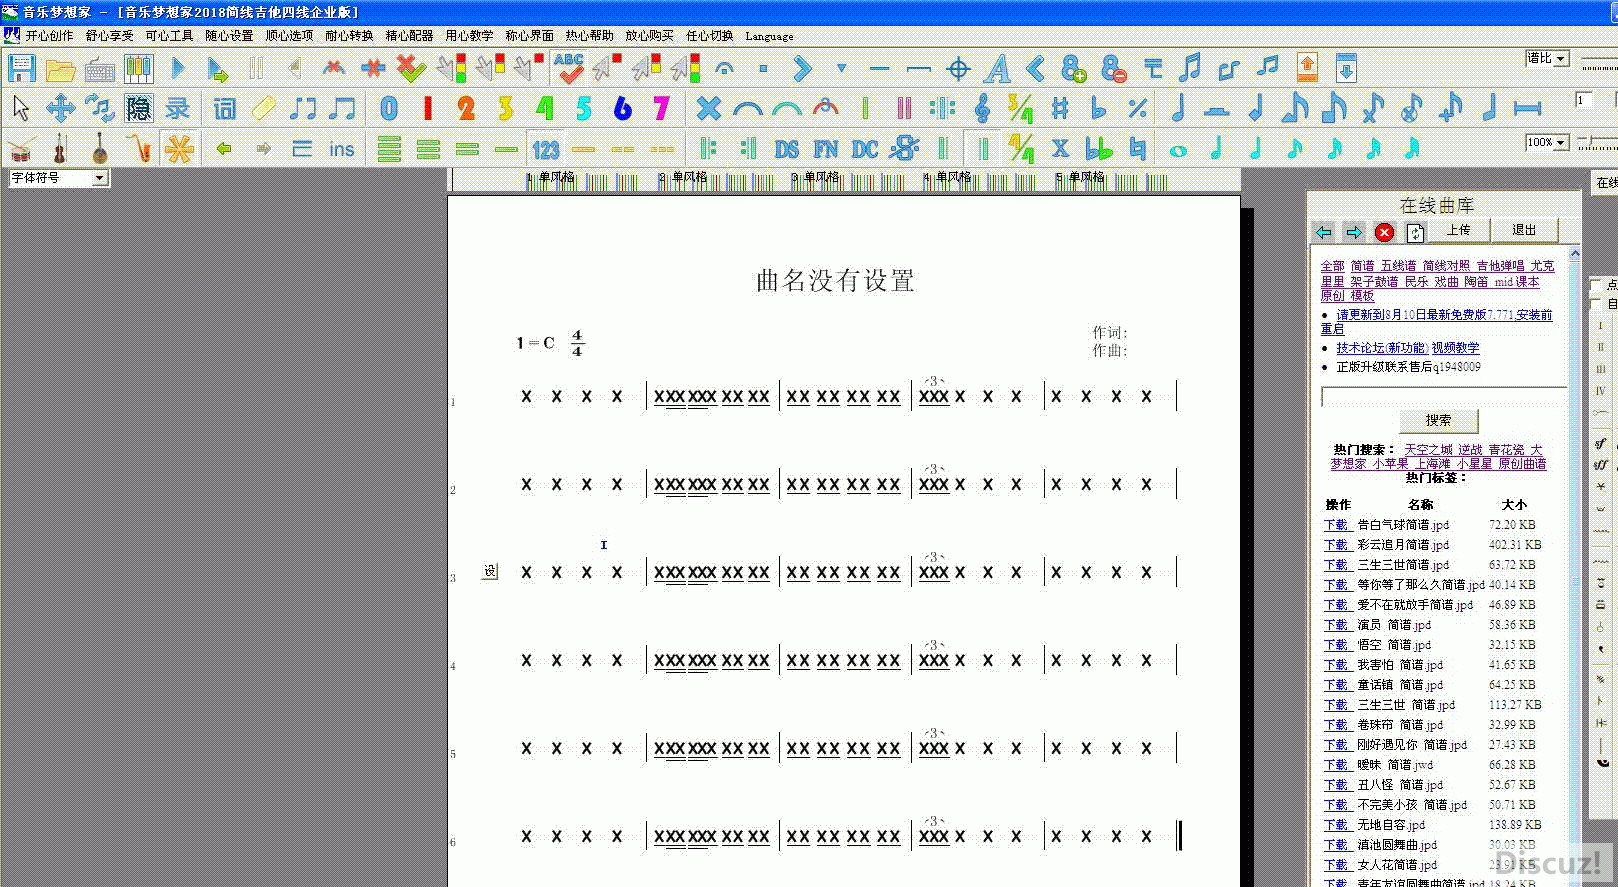Go back with the cyan left arrow
This screenshot has height=887, width=1618.
[x=1323, y=232]
